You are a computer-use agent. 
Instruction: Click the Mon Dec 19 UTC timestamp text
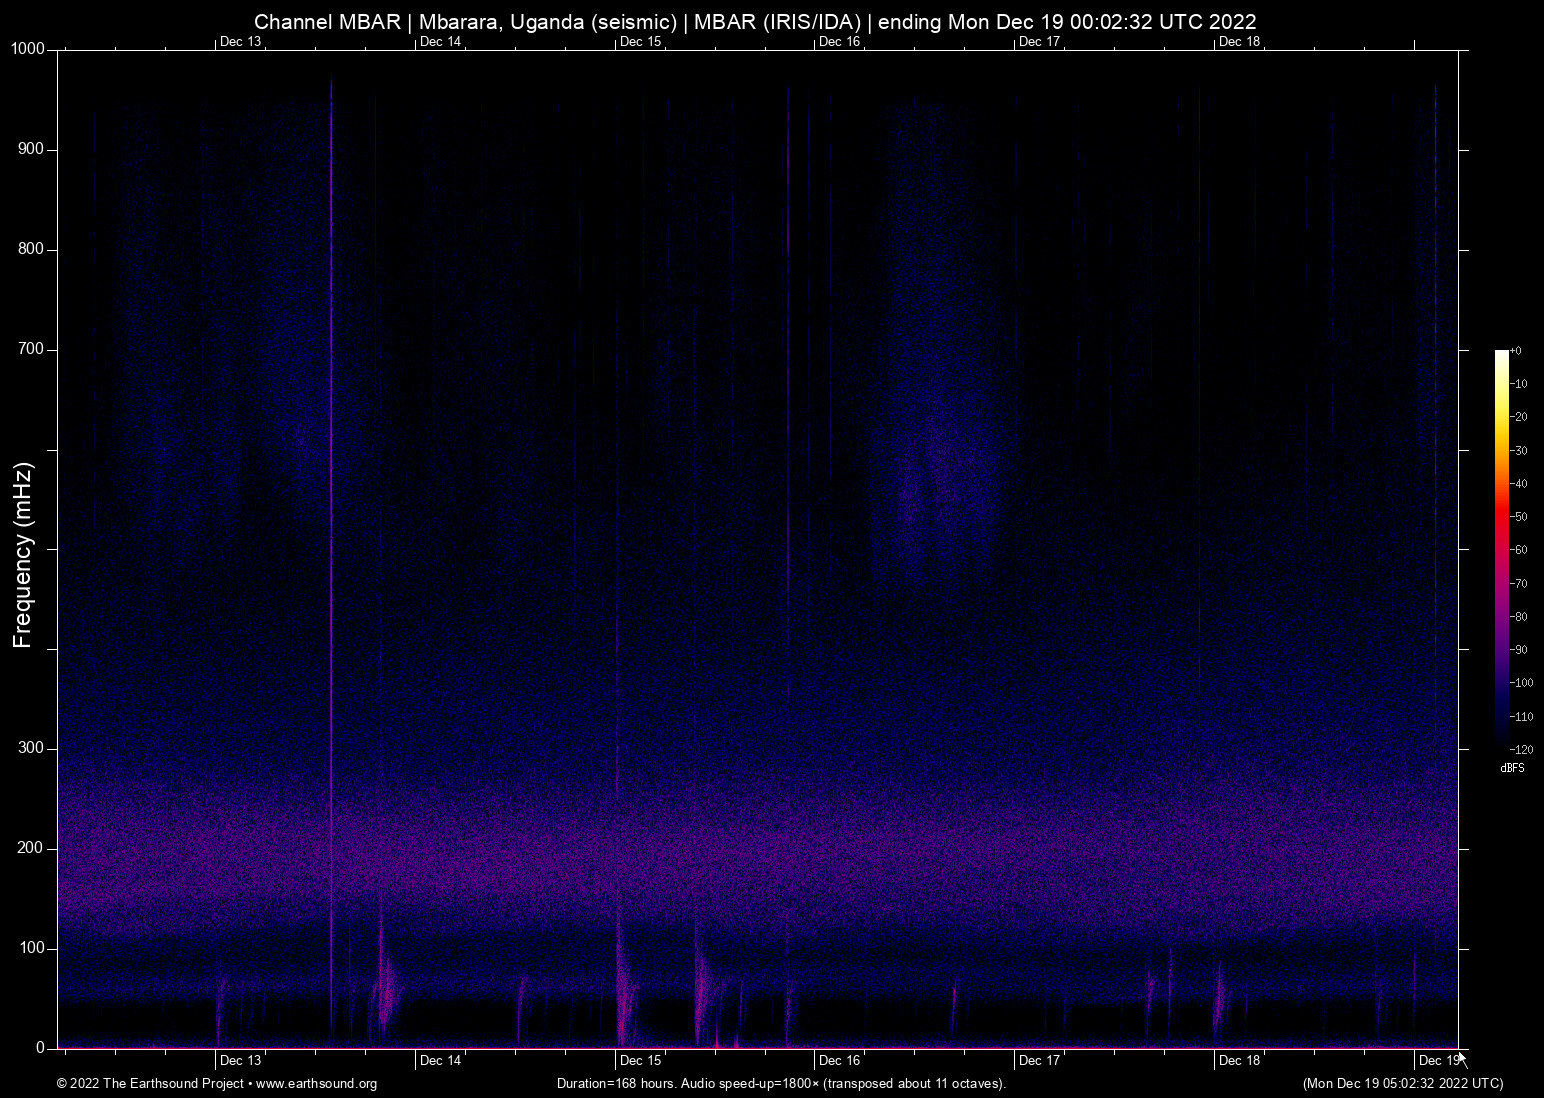pos(1402,1084)
